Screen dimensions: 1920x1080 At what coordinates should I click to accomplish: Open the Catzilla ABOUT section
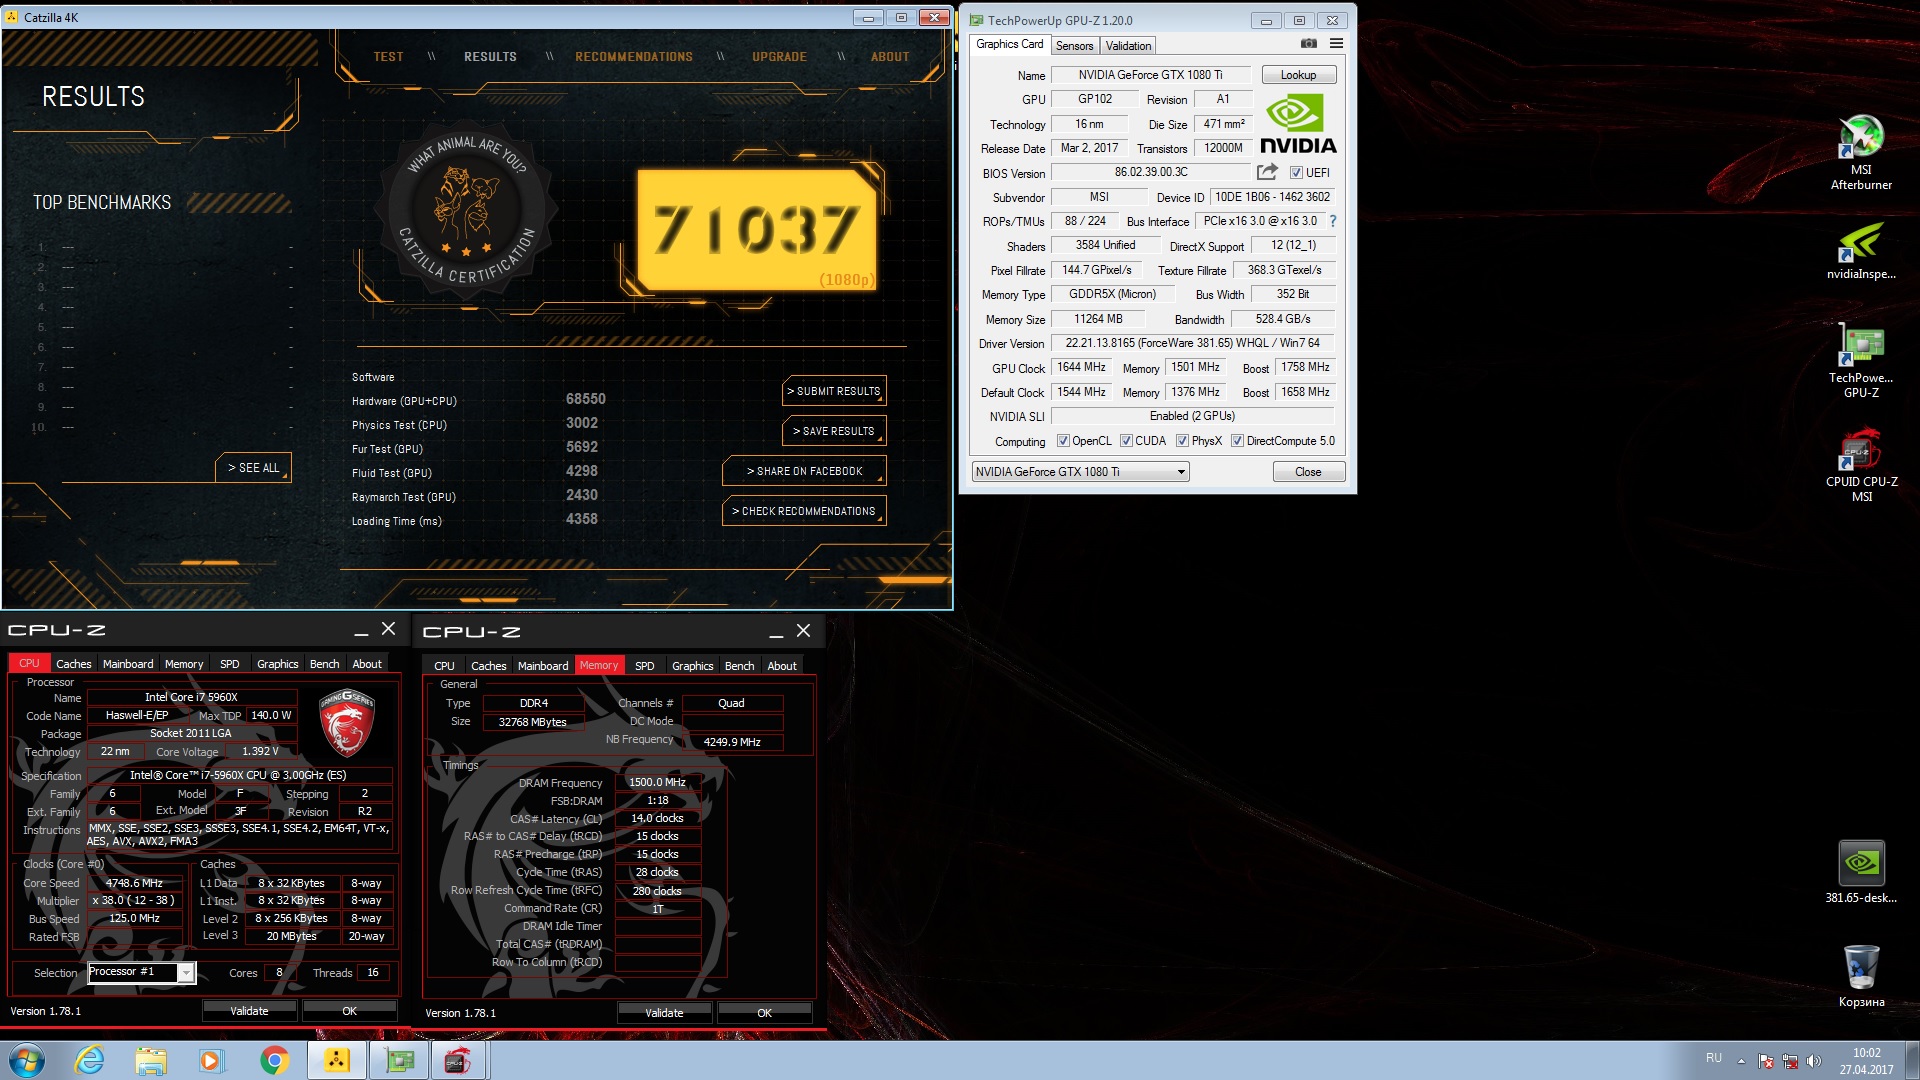click(890, 57)
